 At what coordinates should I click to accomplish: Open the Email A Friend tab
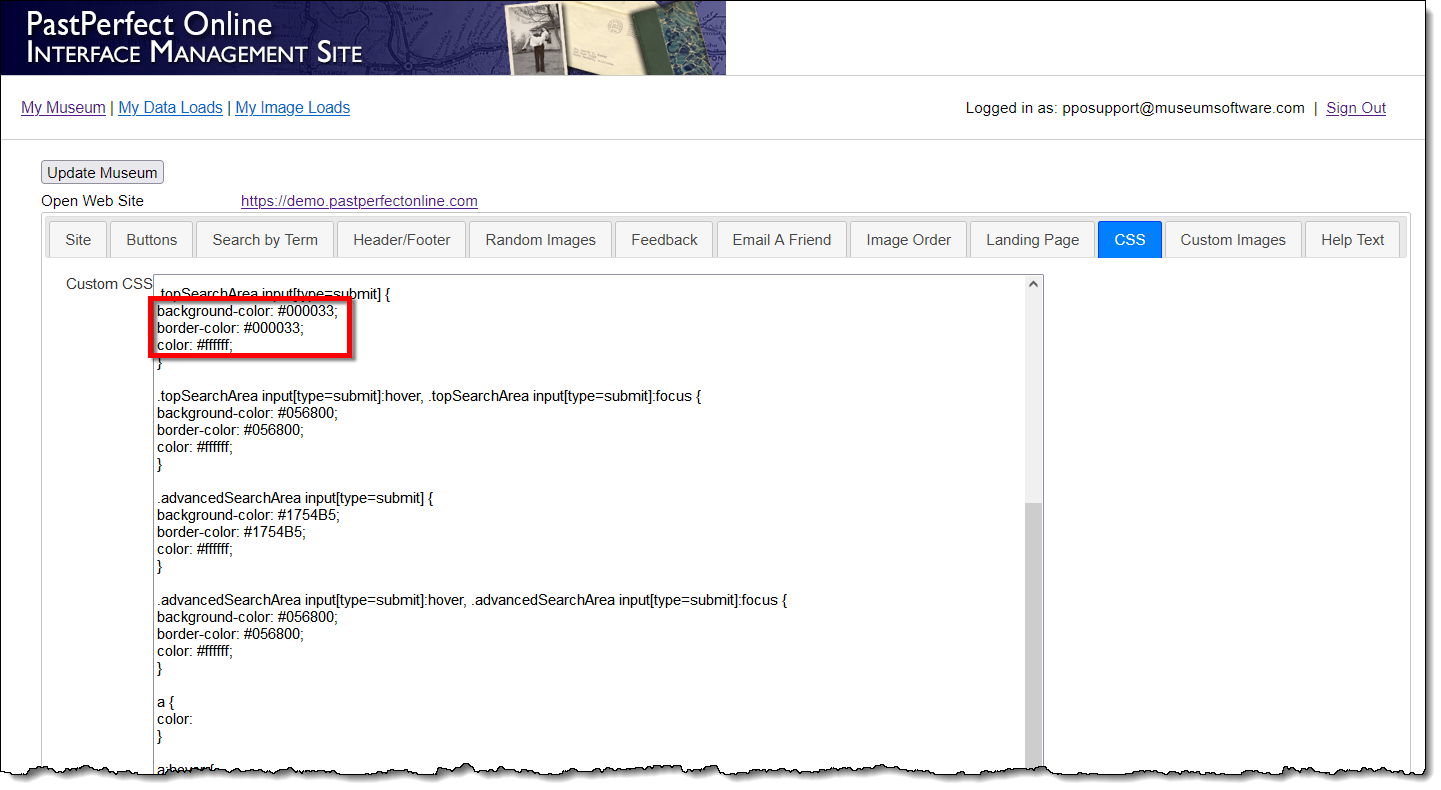pyautogui.click(x=782, y=240)
